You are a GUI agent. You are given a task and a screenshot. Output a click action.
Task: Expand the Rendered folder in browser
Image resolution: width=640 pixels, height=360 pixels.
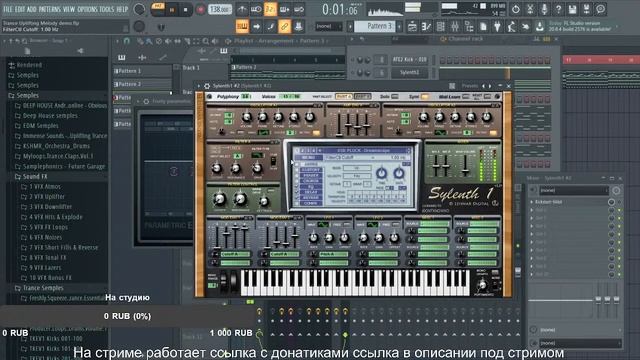29,65
